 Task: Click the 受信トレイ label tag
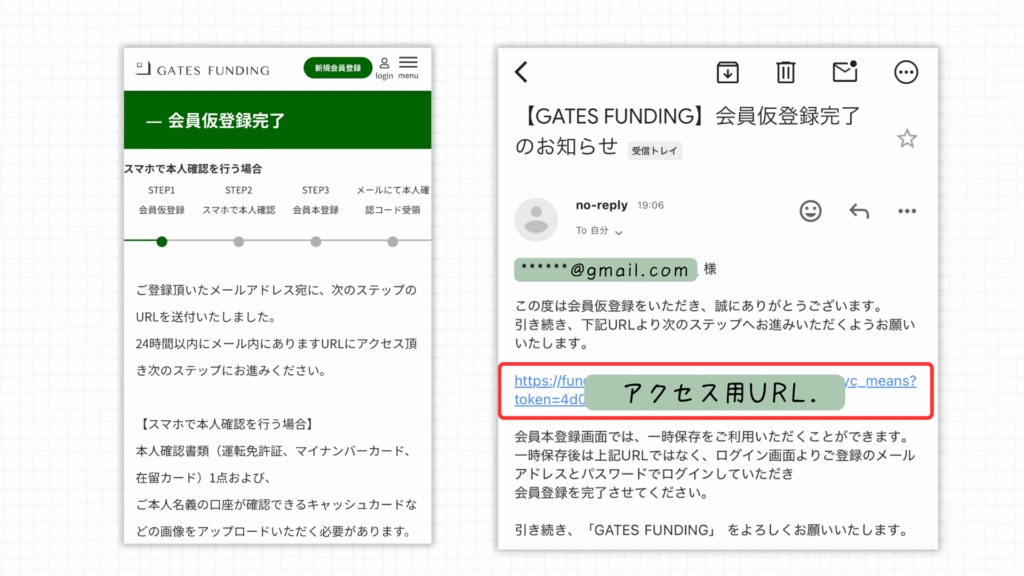coord(654,151)
